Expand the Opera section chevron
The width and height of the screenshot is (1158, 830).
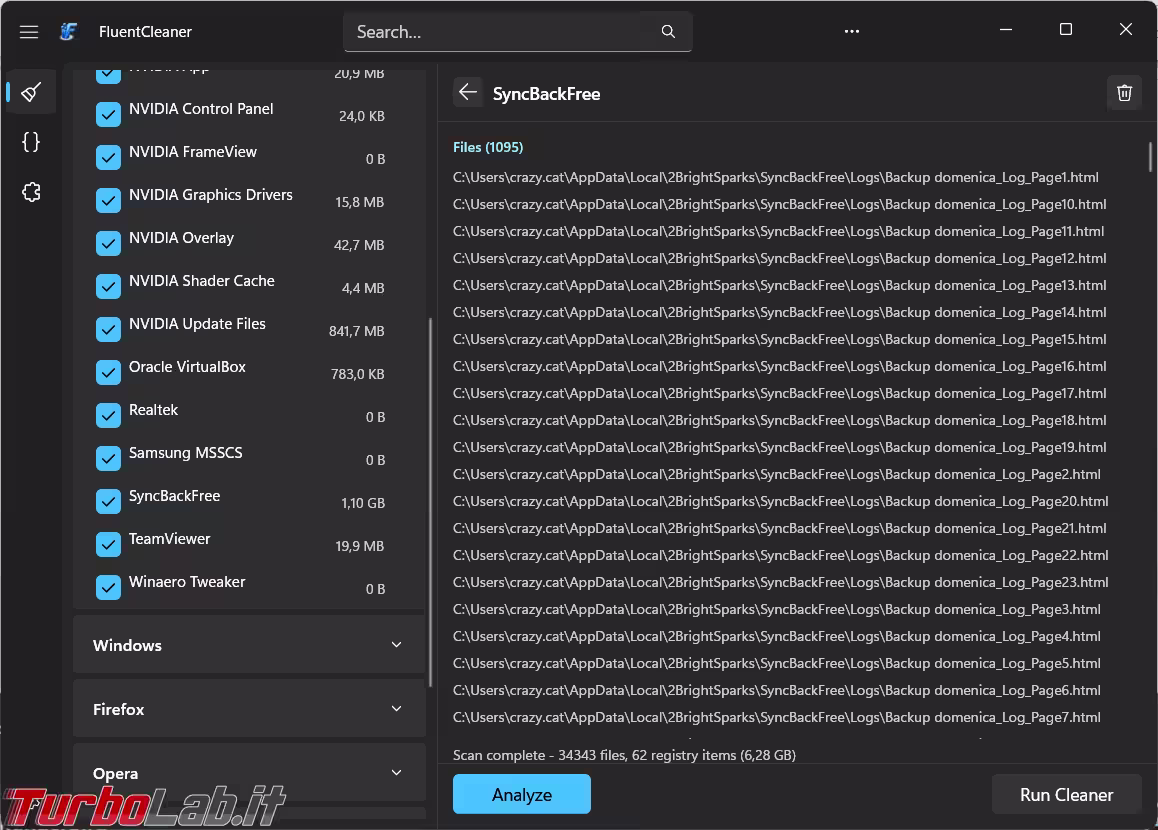[x=397, y=773]
